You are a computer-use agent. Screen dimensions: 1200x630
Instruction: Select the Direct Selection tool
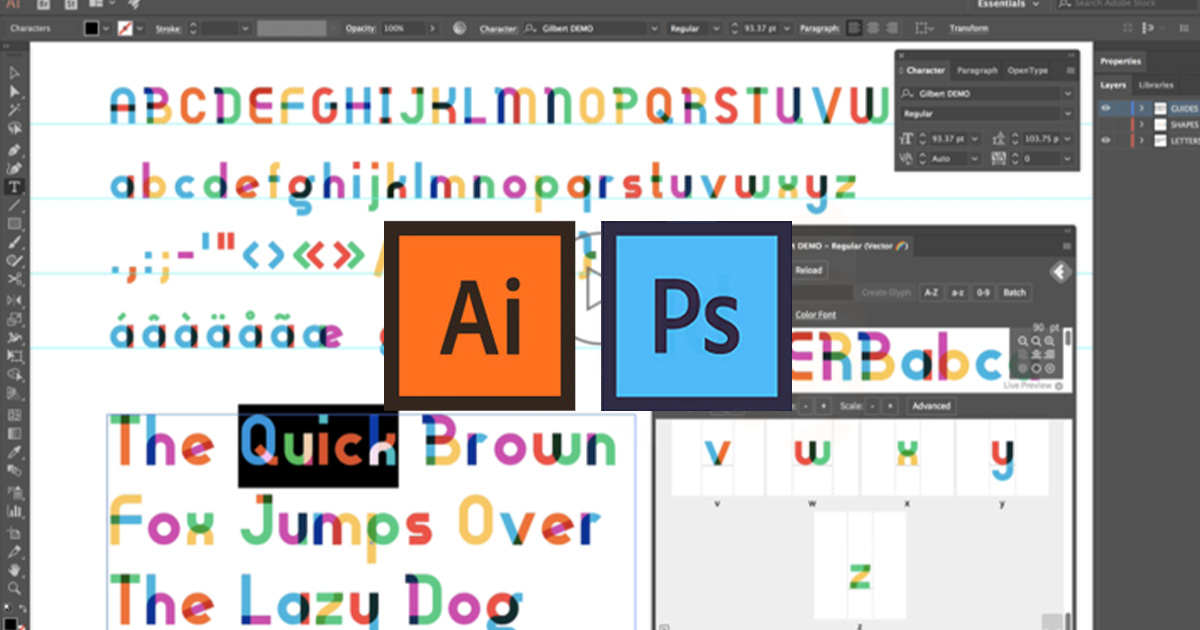(x=15, y=92)
